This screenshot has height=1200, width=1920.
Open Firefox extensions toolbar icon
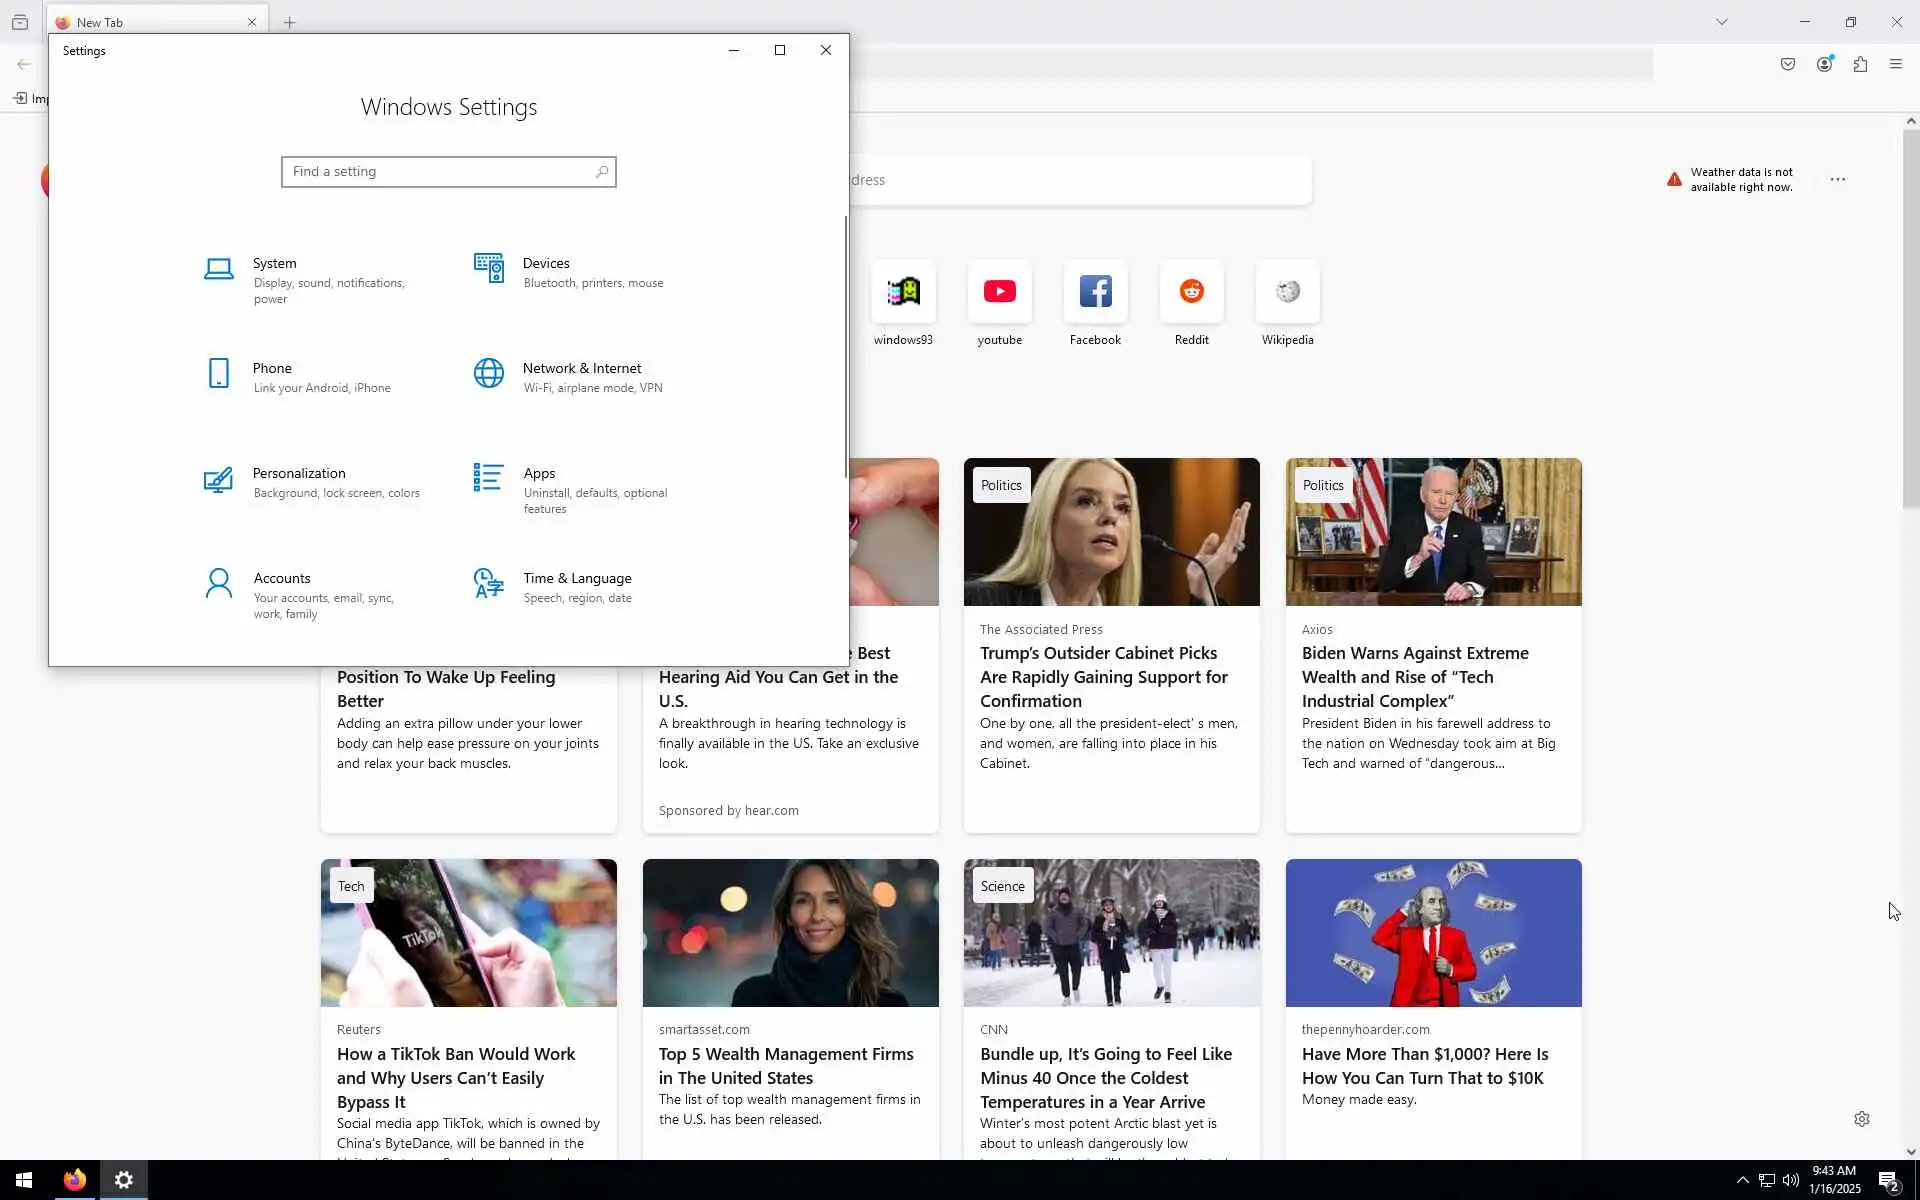coord(1860,65)
